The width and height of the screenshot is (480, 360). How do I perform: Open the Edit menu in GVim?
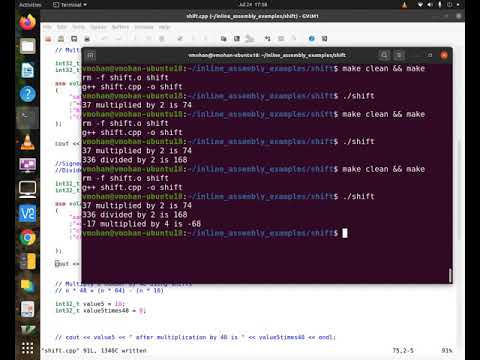pyautogui.click(x=62, y=27)
